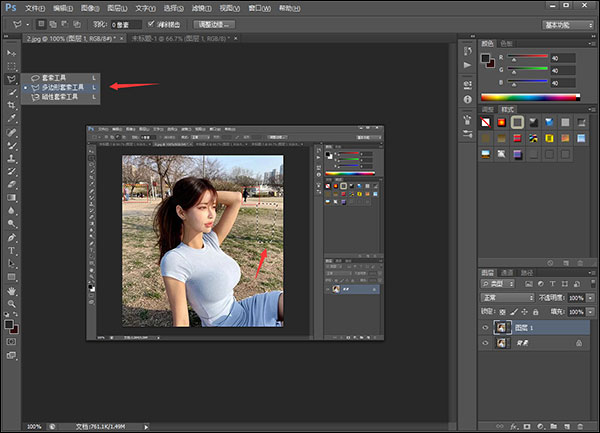Select the Type (T) tool
The height and width of the screenshot is (433, 600).
(x=12, y=250)
